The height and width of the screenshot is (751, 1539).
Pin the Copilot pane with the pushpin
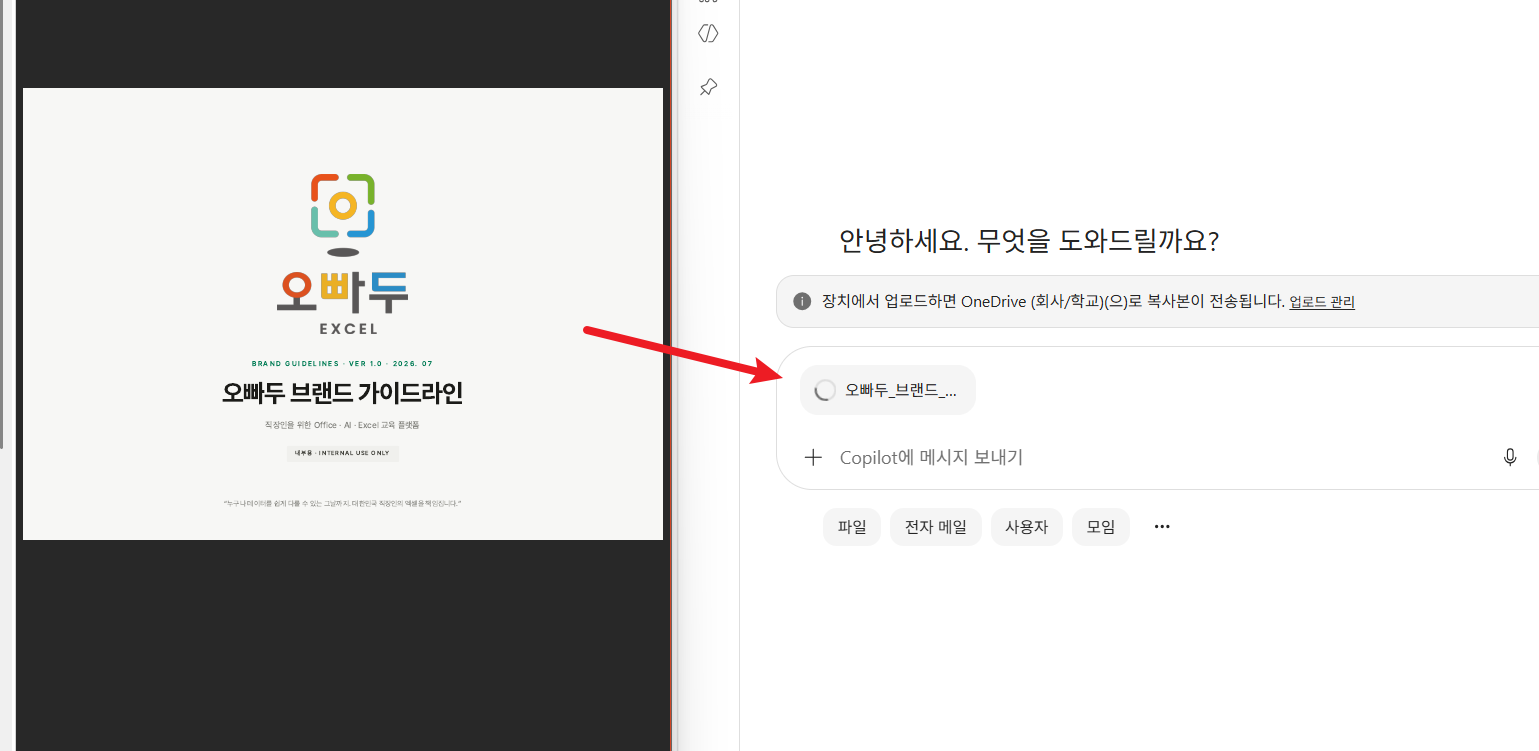point(708,87)
